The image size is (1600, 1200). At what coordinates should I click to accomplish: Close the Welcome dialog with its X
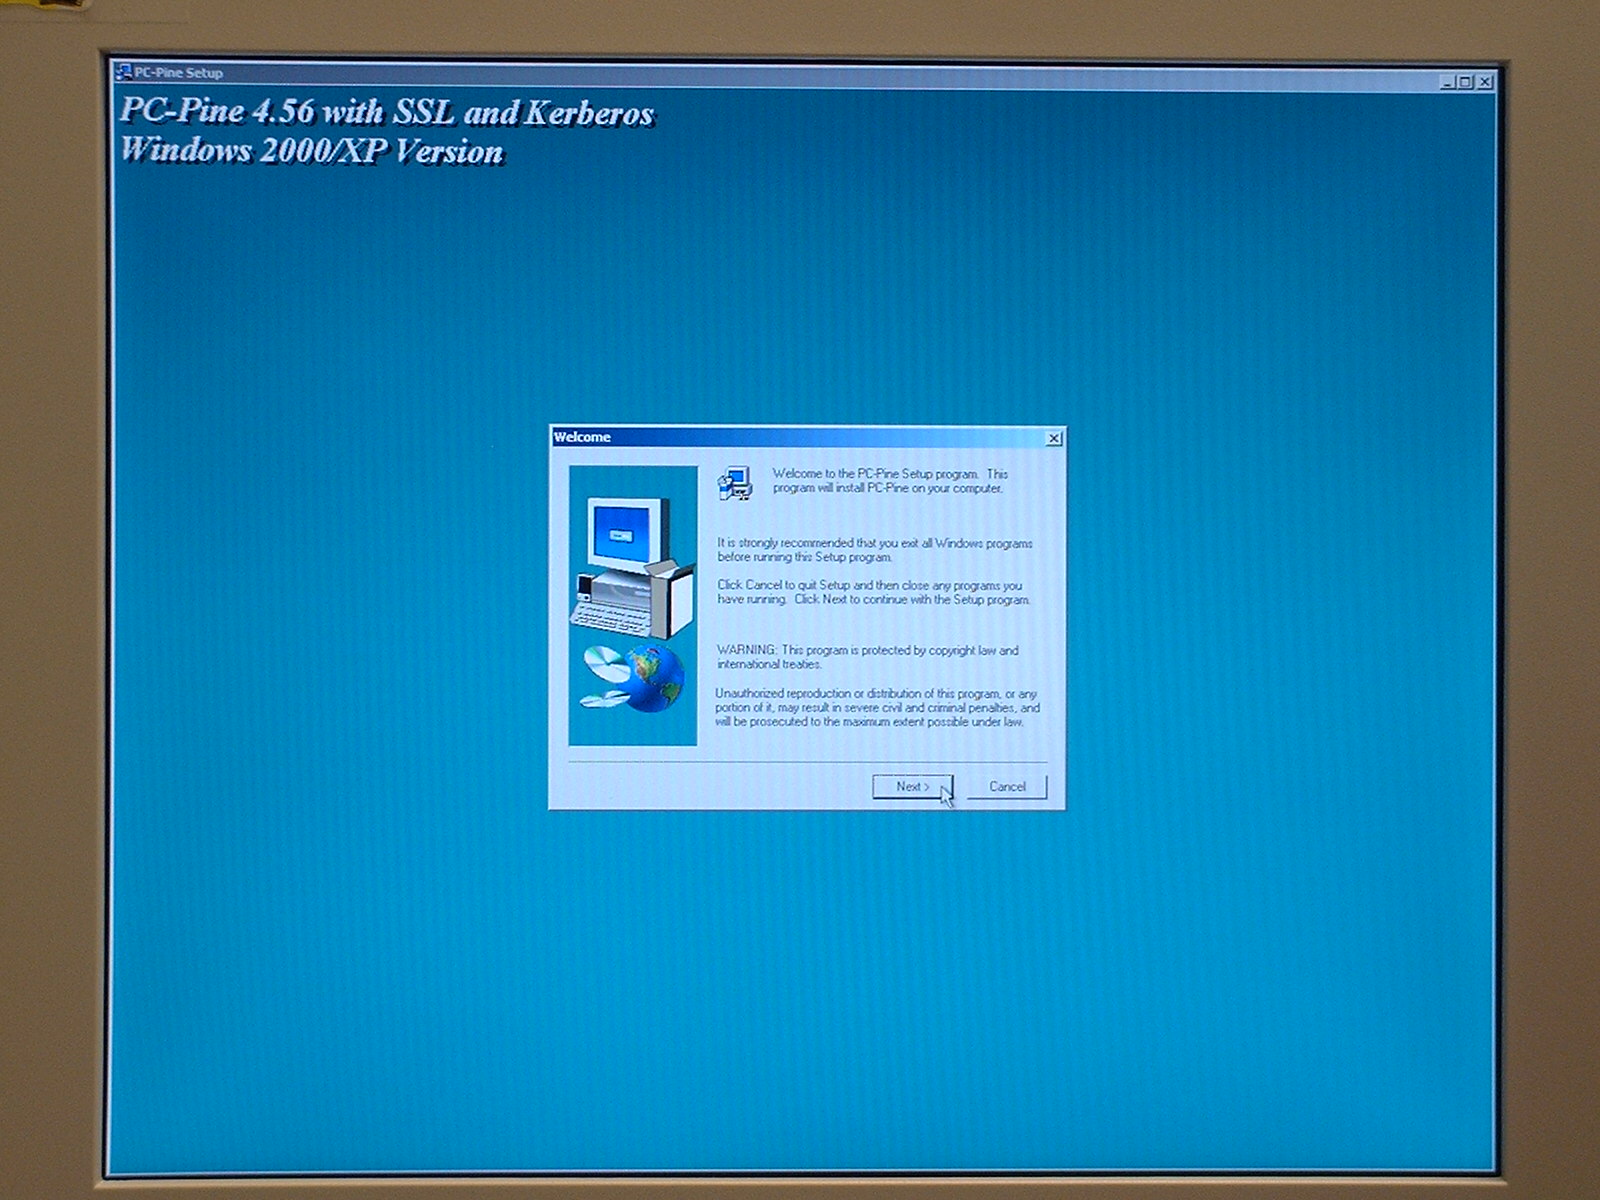[1053, 438]
